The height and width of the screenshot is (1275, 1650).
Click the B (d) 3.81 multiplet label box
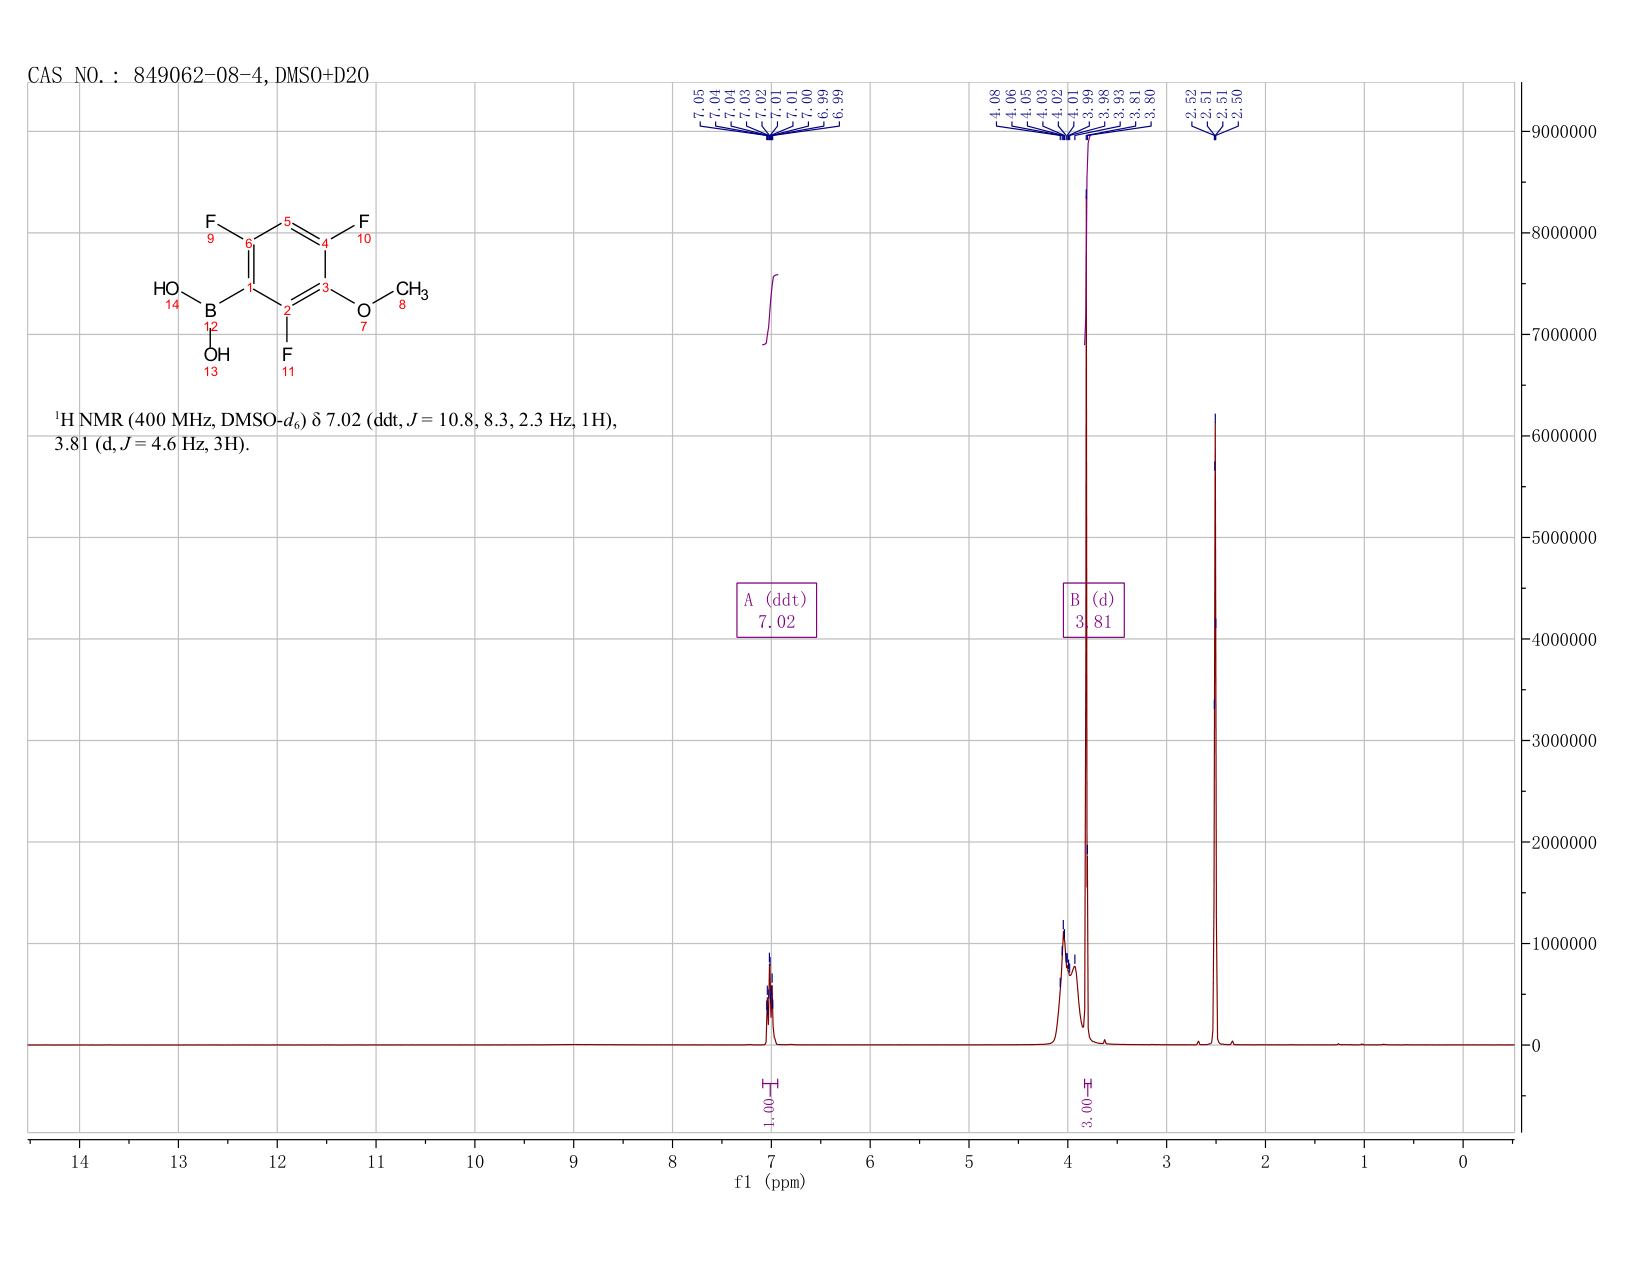click(1093, 610)
